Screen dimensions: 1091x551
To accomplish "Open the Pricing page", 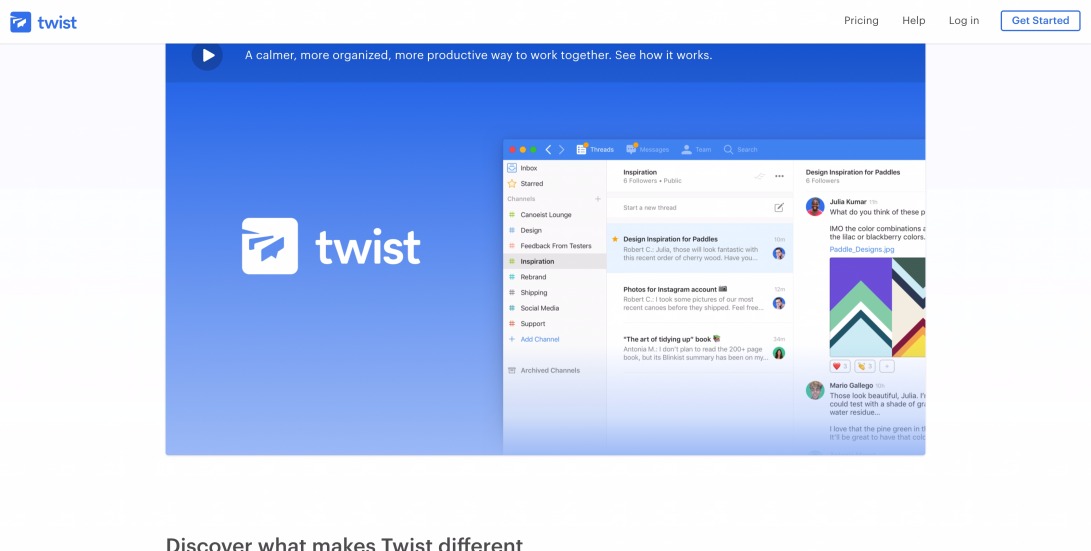I will [x=861, y=21].
